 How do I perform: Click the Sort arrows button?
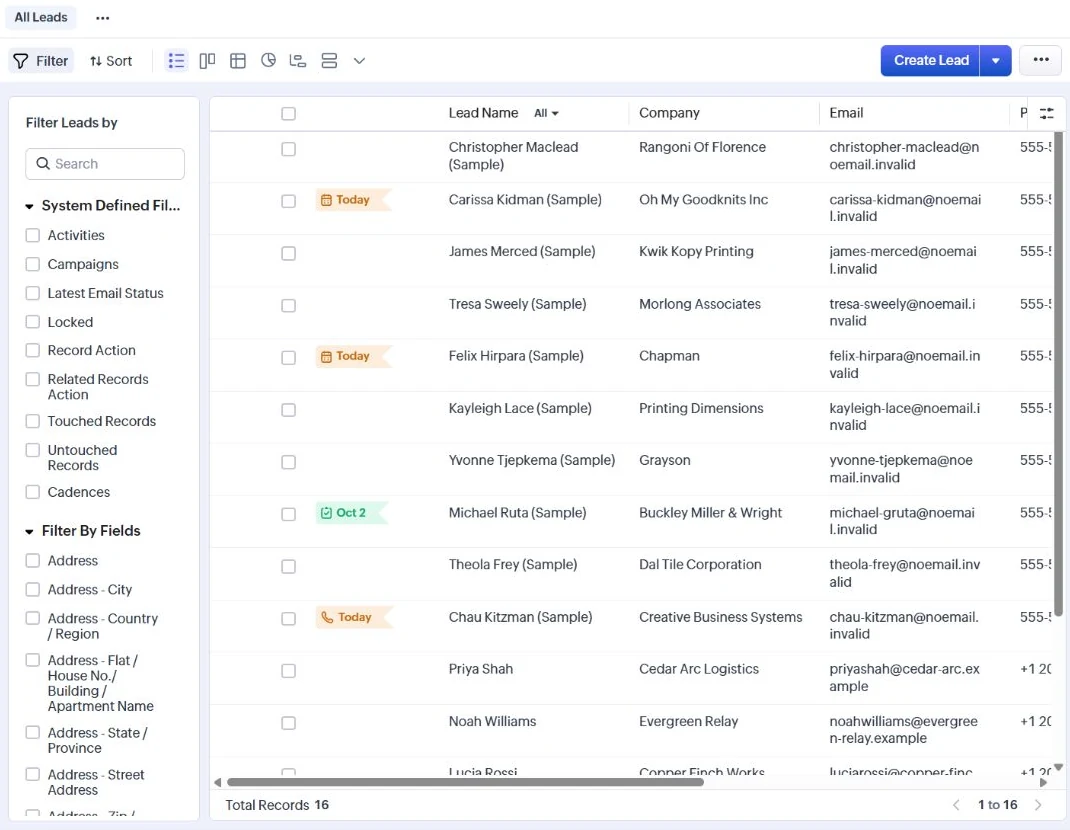111,61
